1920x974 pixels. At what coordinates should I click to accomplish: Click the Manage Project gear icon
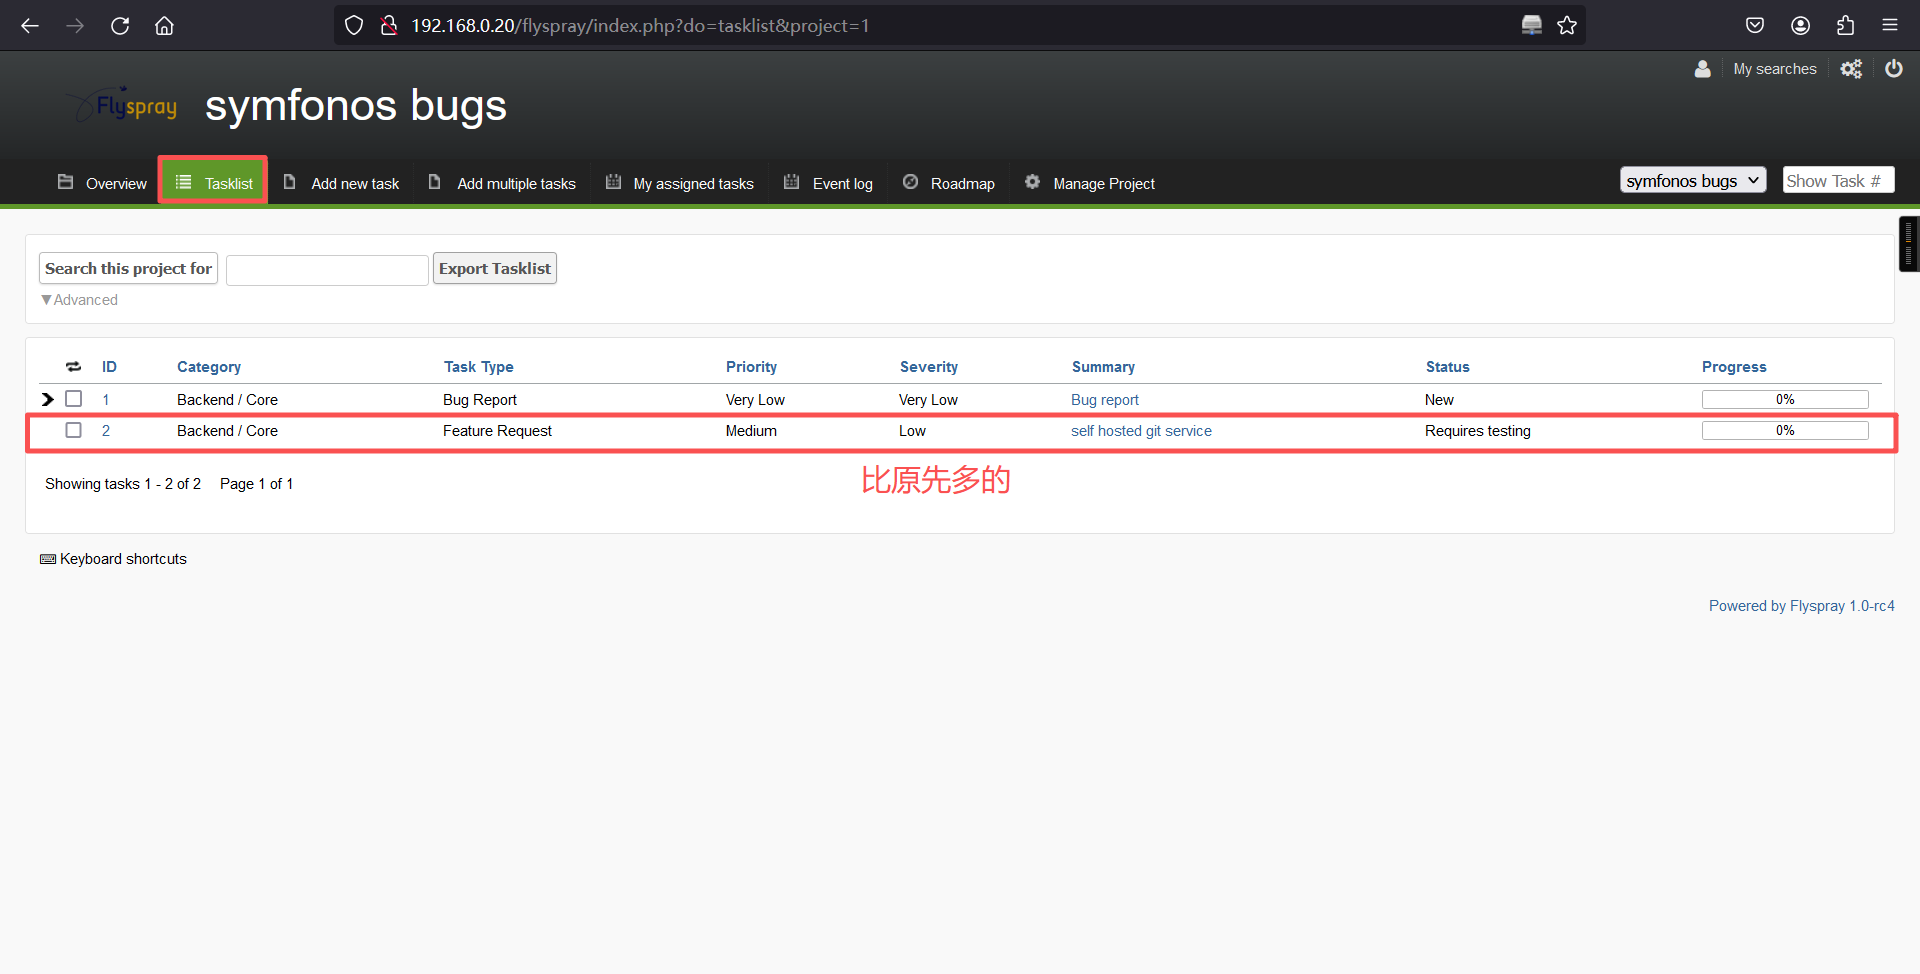click(1032, 182)
